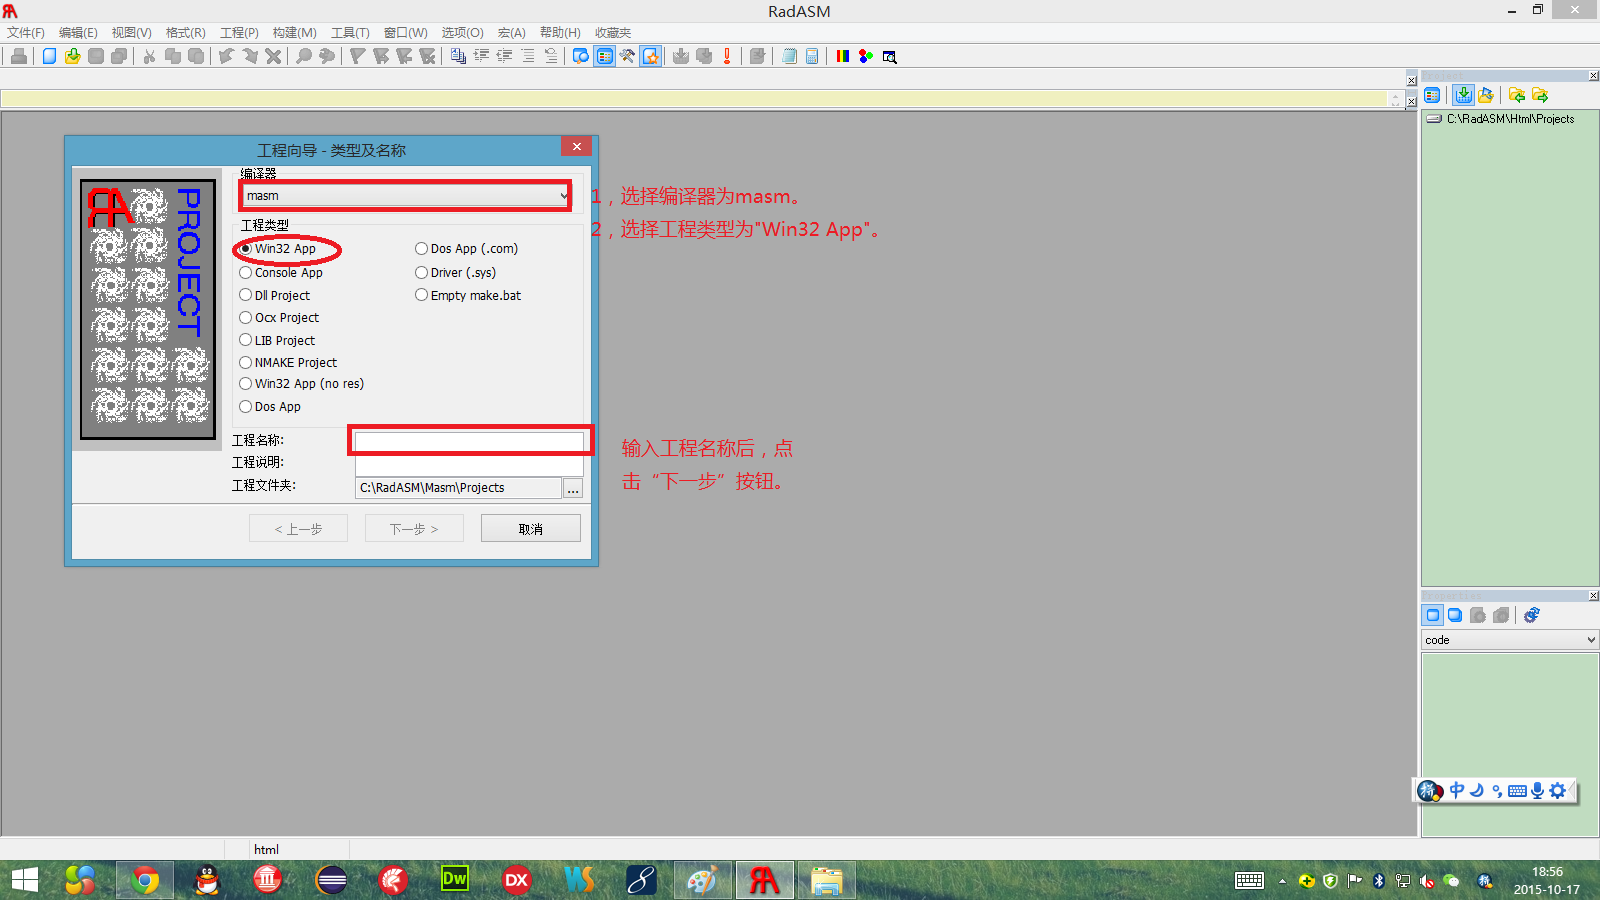Viewport: 1600px width, 900px height.
Task: Click the 工程名称 project name field
Action: 469,441
